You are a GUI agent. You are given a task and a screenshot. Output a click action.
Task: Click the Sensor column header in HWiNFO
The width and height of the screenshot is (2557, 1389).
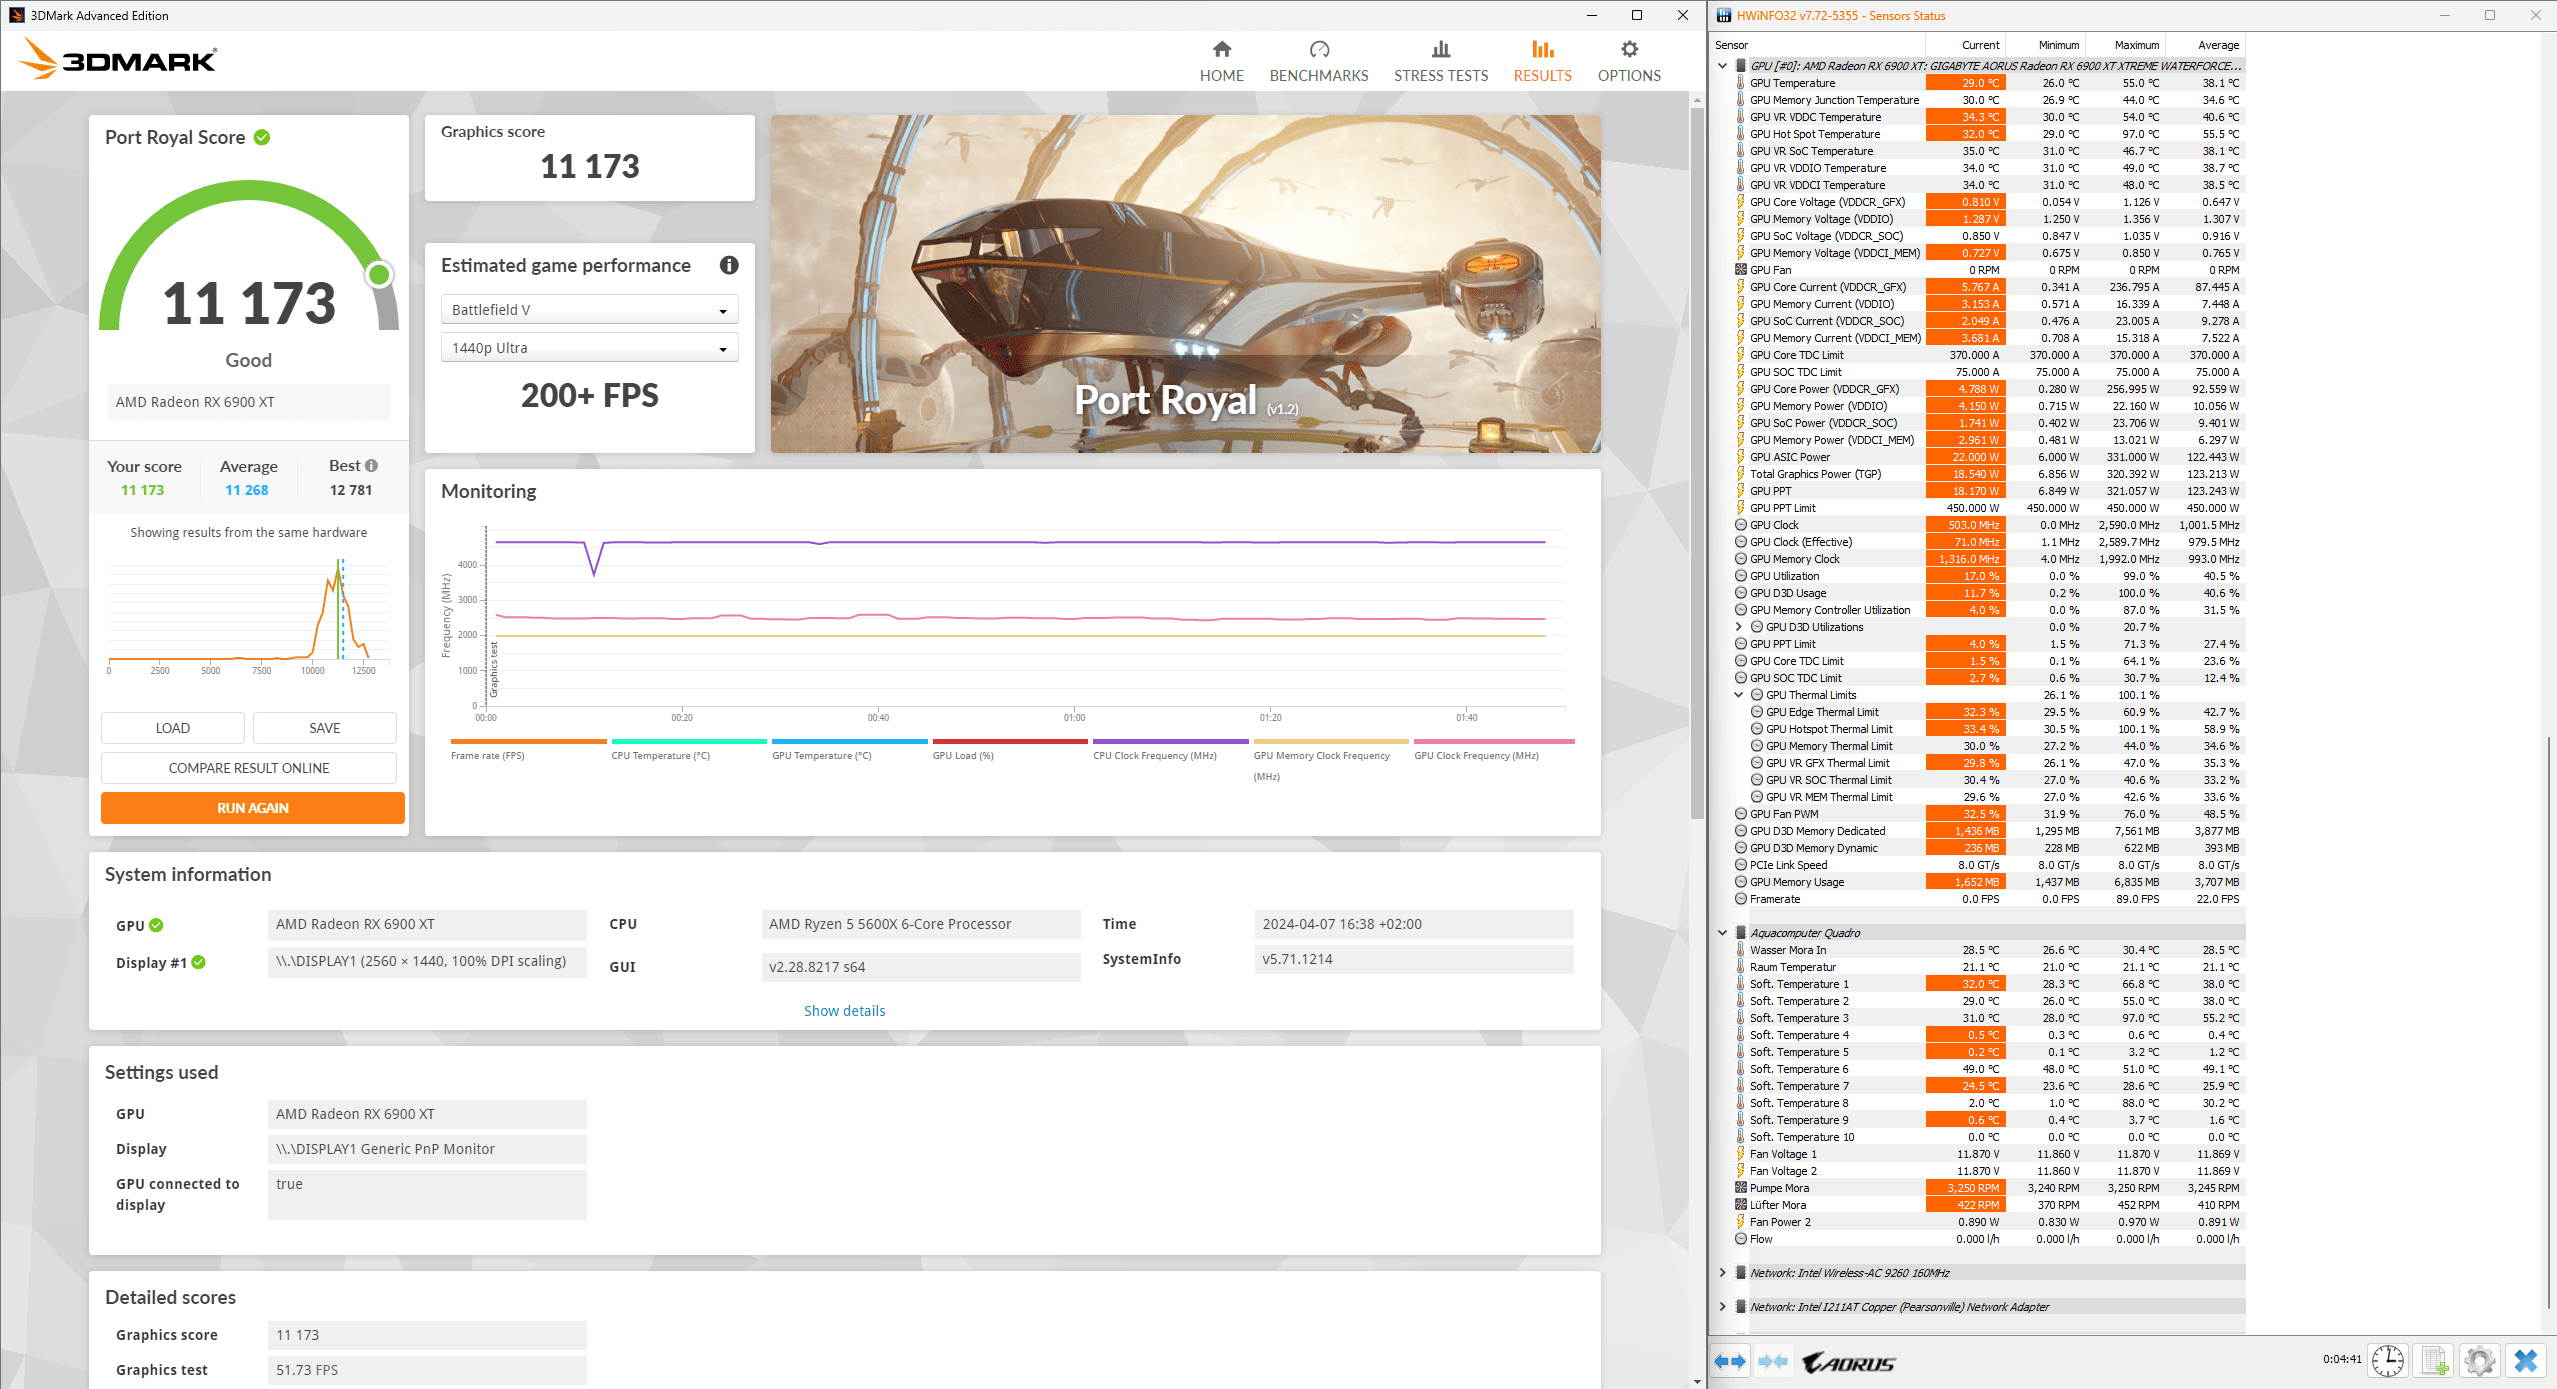[x=1817, y=45]
